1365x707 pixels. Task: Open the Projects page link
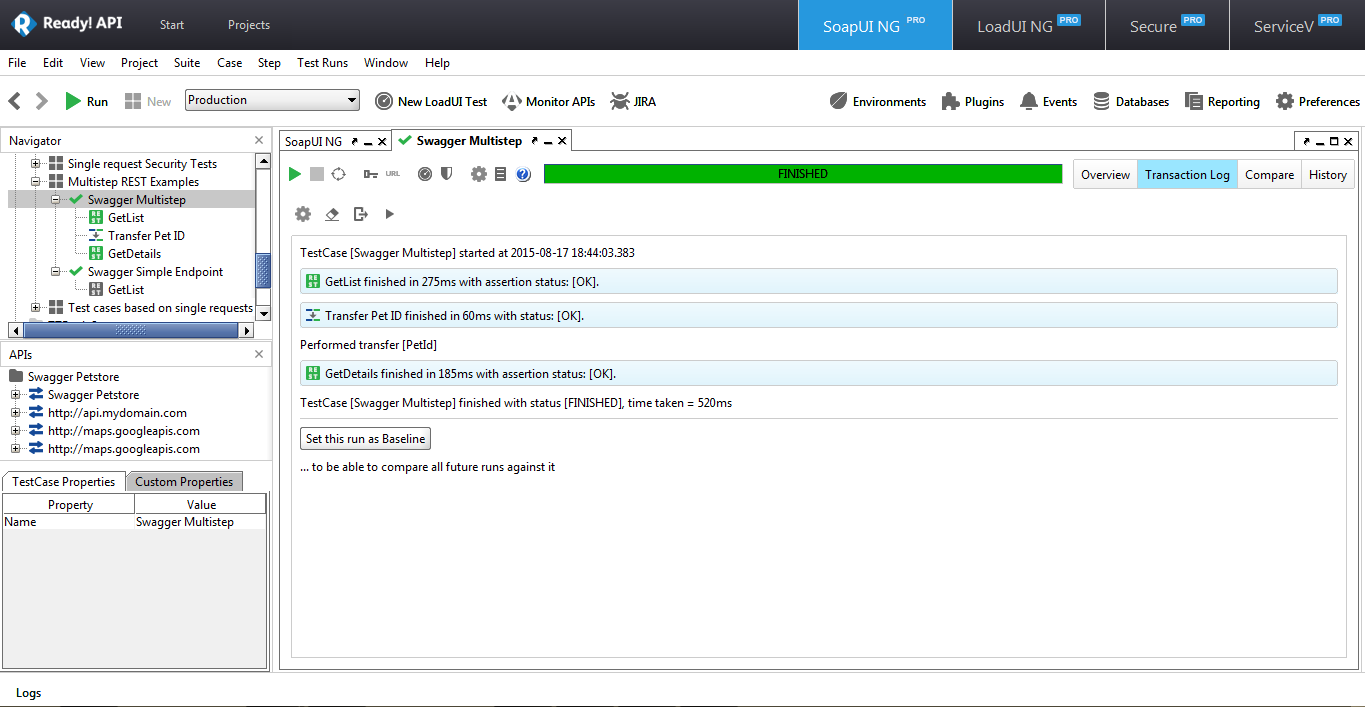click(x=249, y=25)
